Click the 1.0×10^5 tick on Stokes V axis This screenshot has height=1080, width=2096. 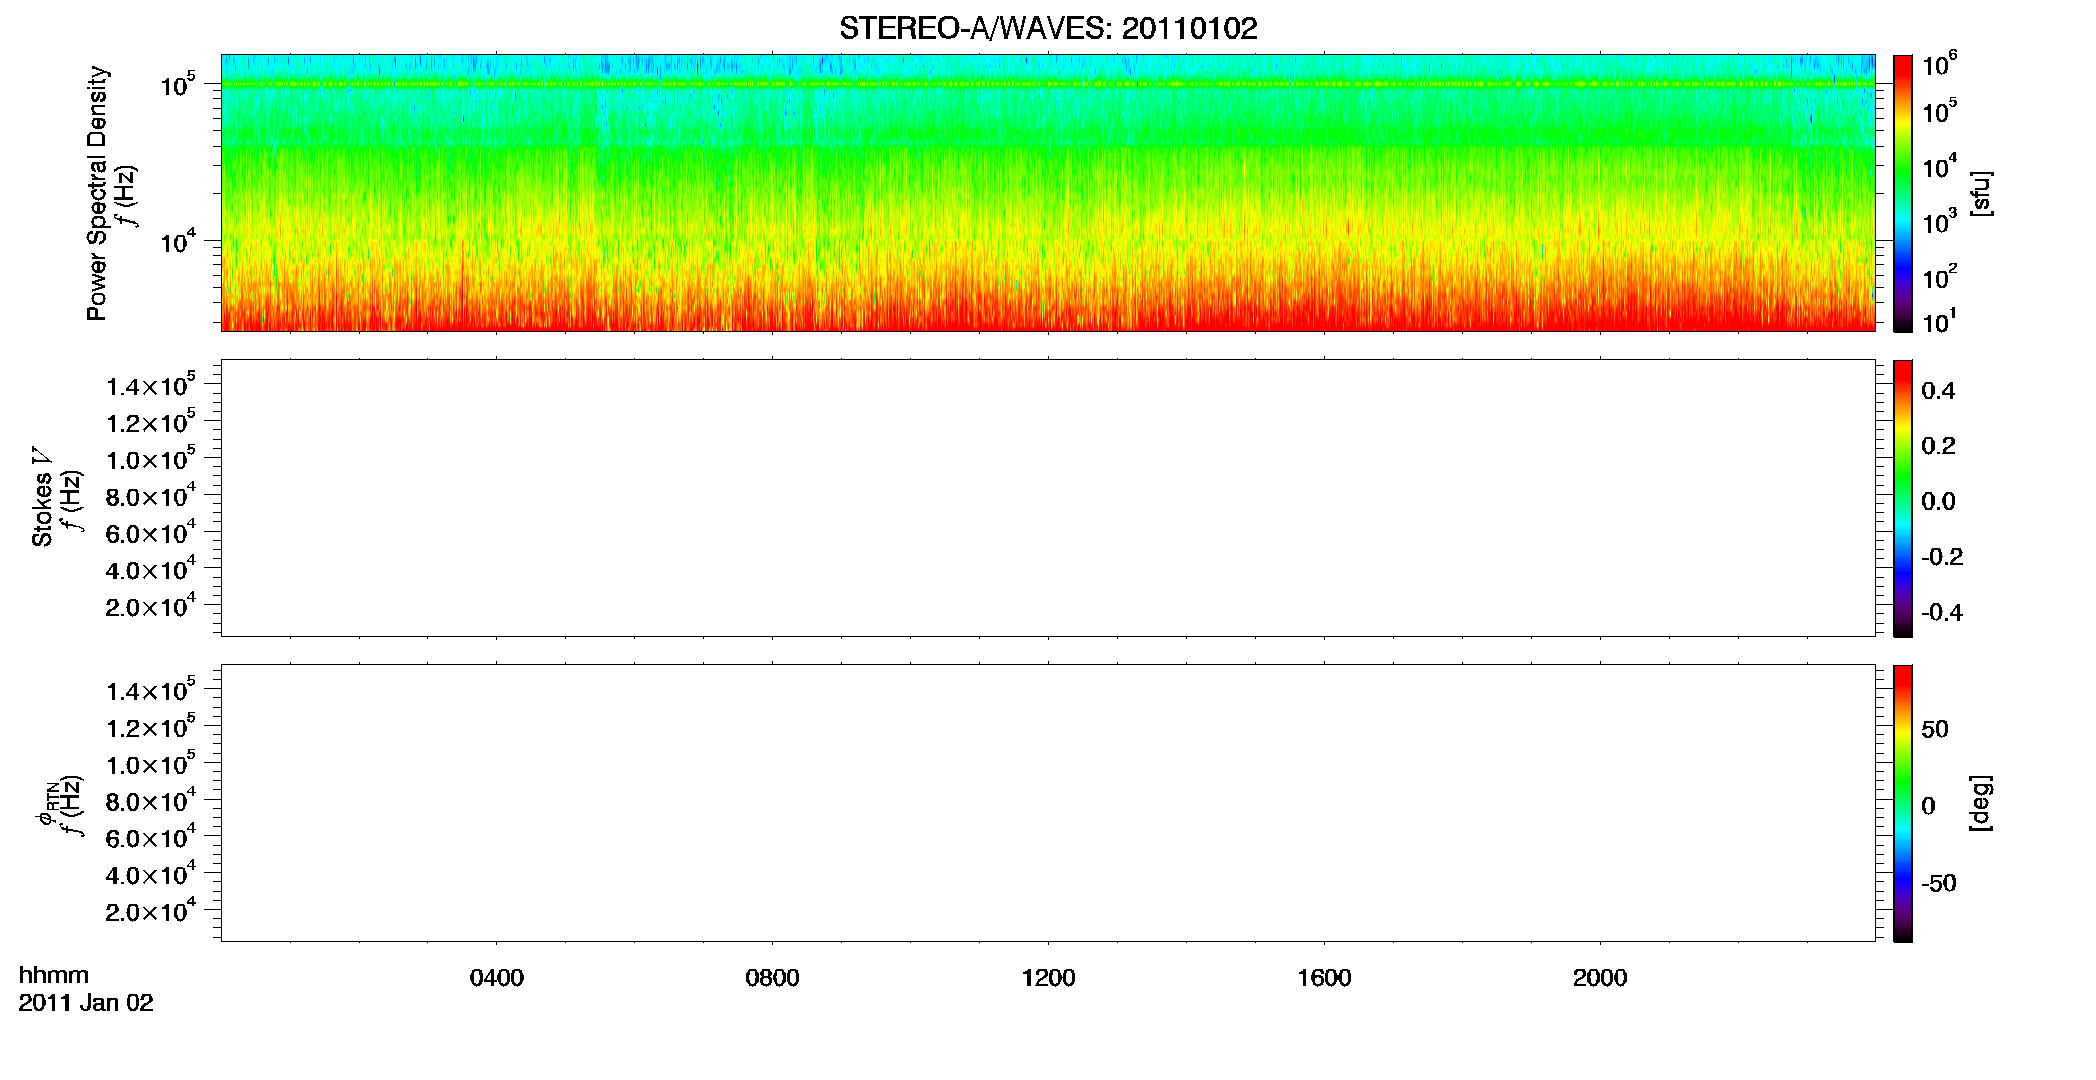coord(151,459)
